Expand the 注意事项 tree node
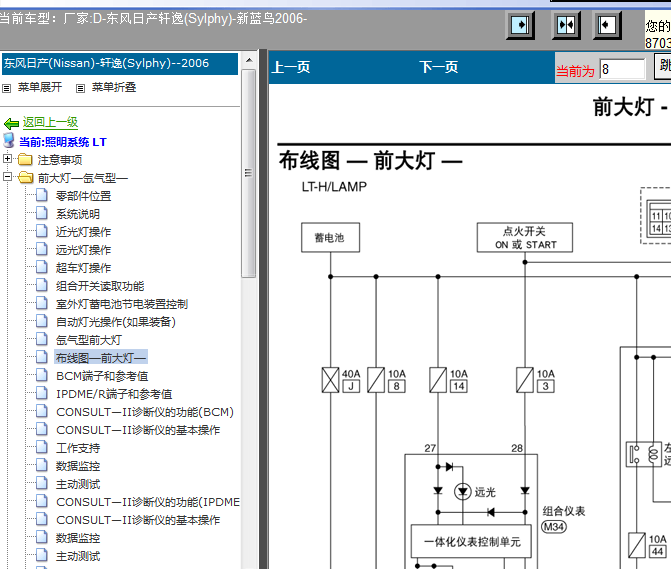Screen dimensions: 671x569 (7, 159)
